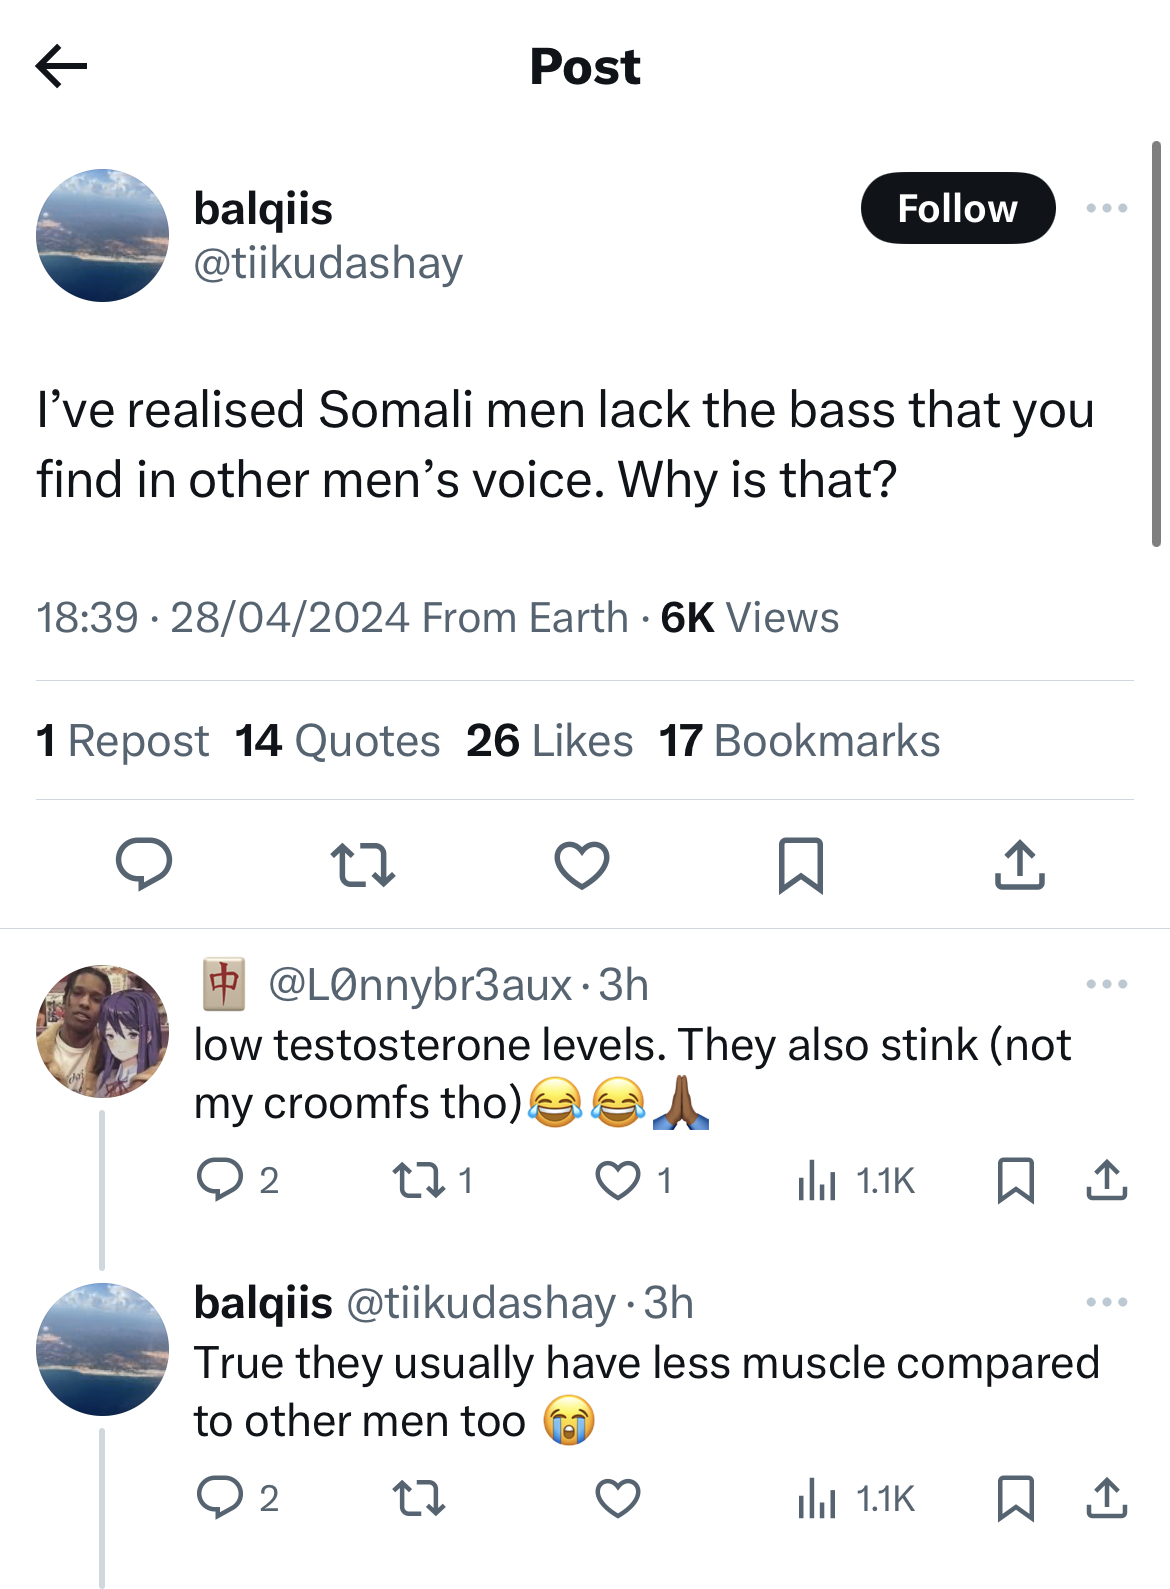This screenshot has width=1170, height=1589.
Task: Repost the L0nnybr3aux reply
Action: coord(432,1180)
